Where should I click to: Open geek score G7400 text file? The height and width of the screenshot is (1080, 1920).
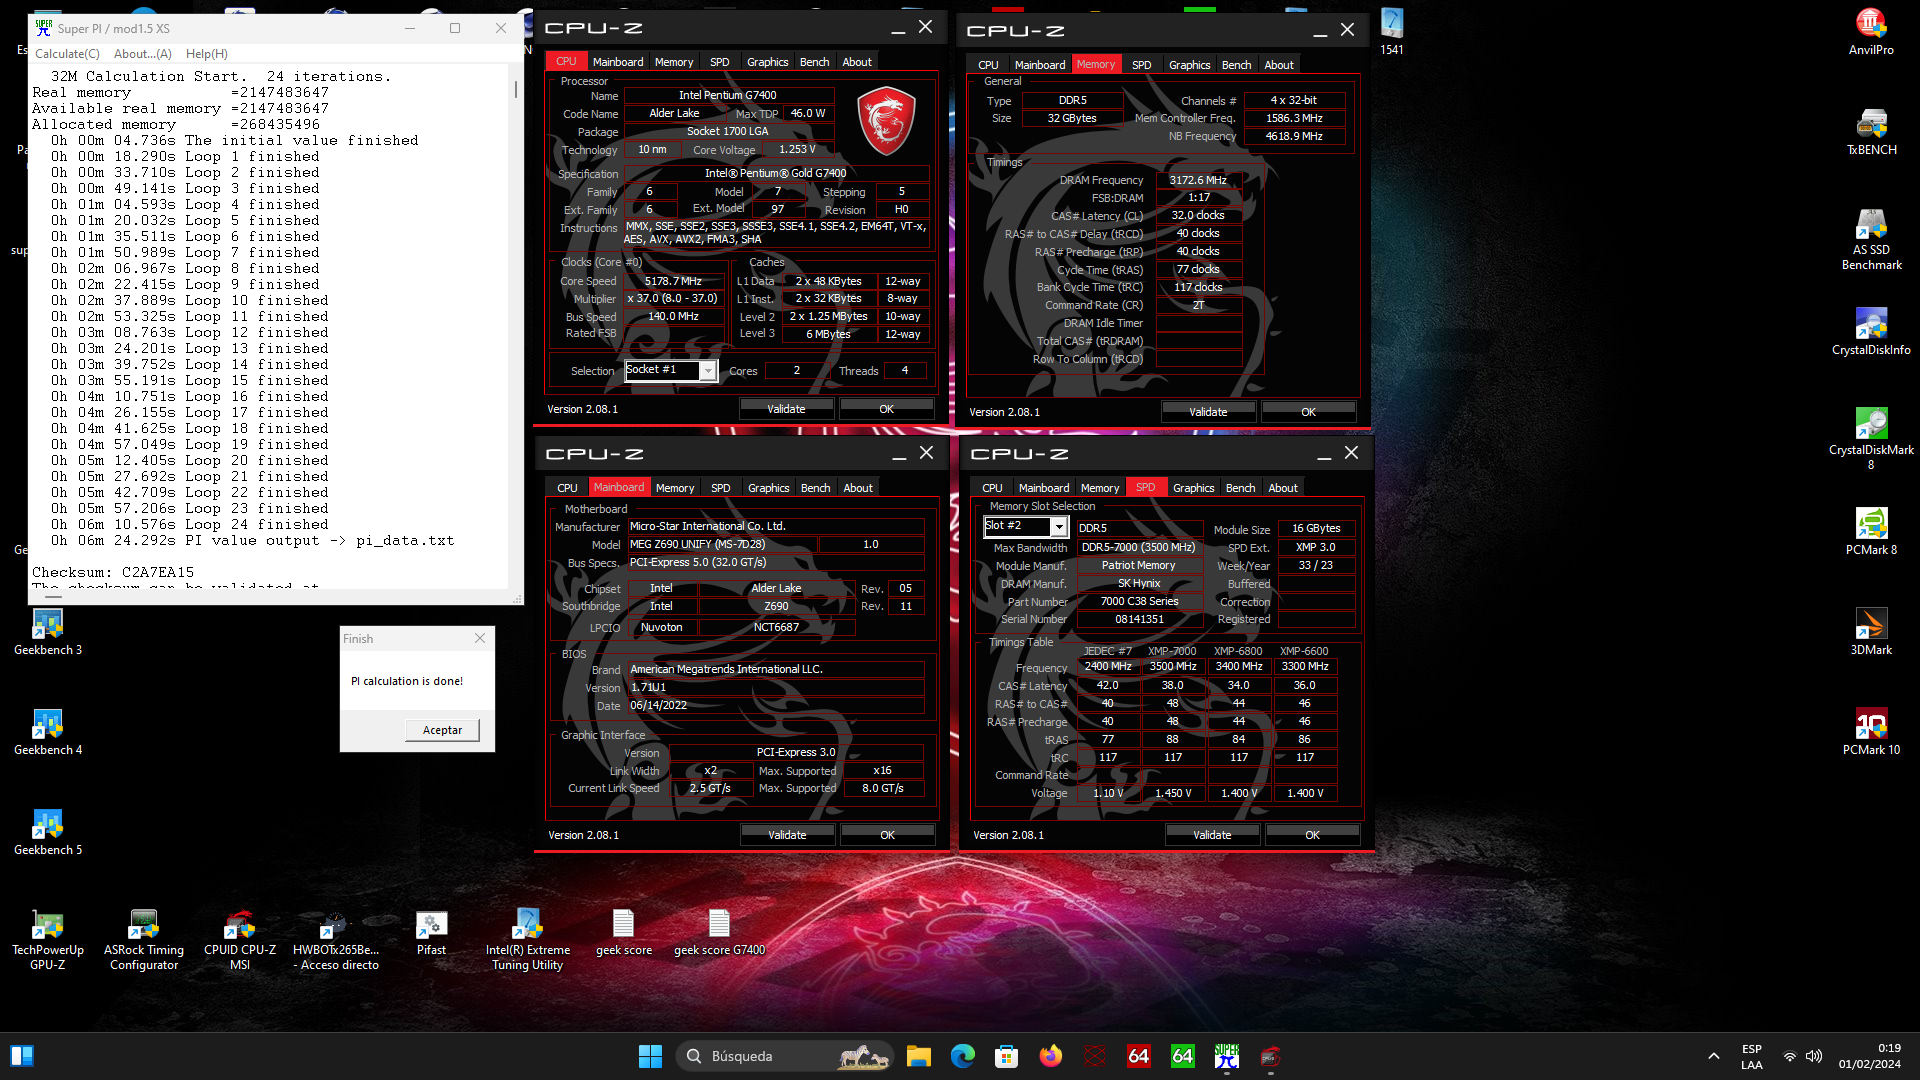pyautogui.click(x=719, y=932)
